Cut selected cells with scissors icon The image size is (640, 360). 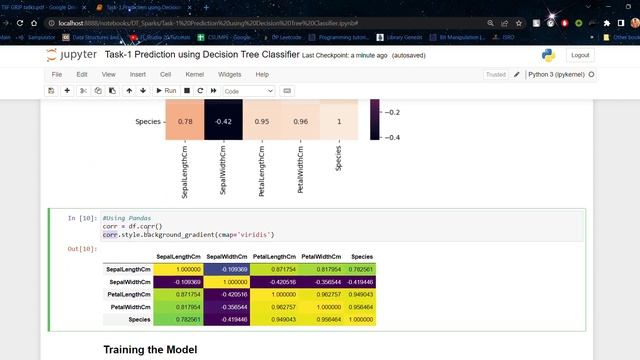(83, 91)
